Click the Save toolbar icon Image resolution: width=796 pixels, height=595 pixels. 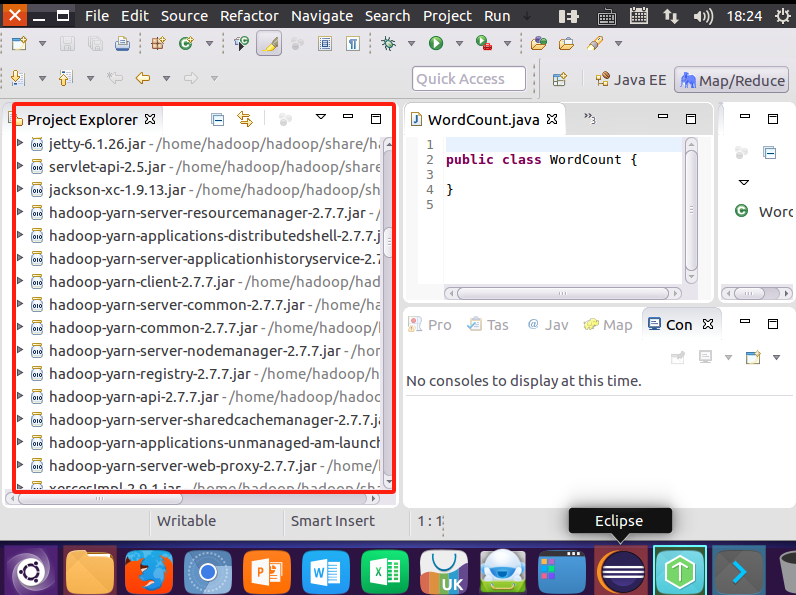[x=67, y=44]
